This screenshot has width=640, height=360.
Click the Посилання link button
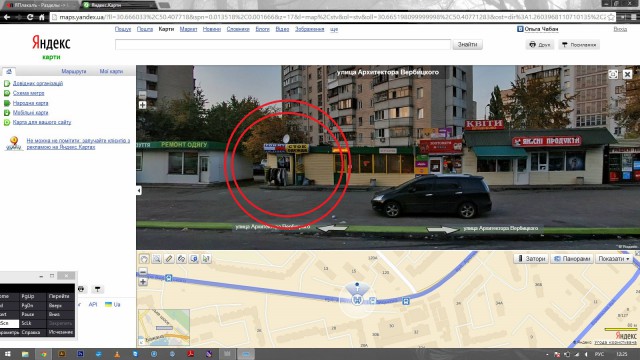pyautogui.click(x=579, y=44)
